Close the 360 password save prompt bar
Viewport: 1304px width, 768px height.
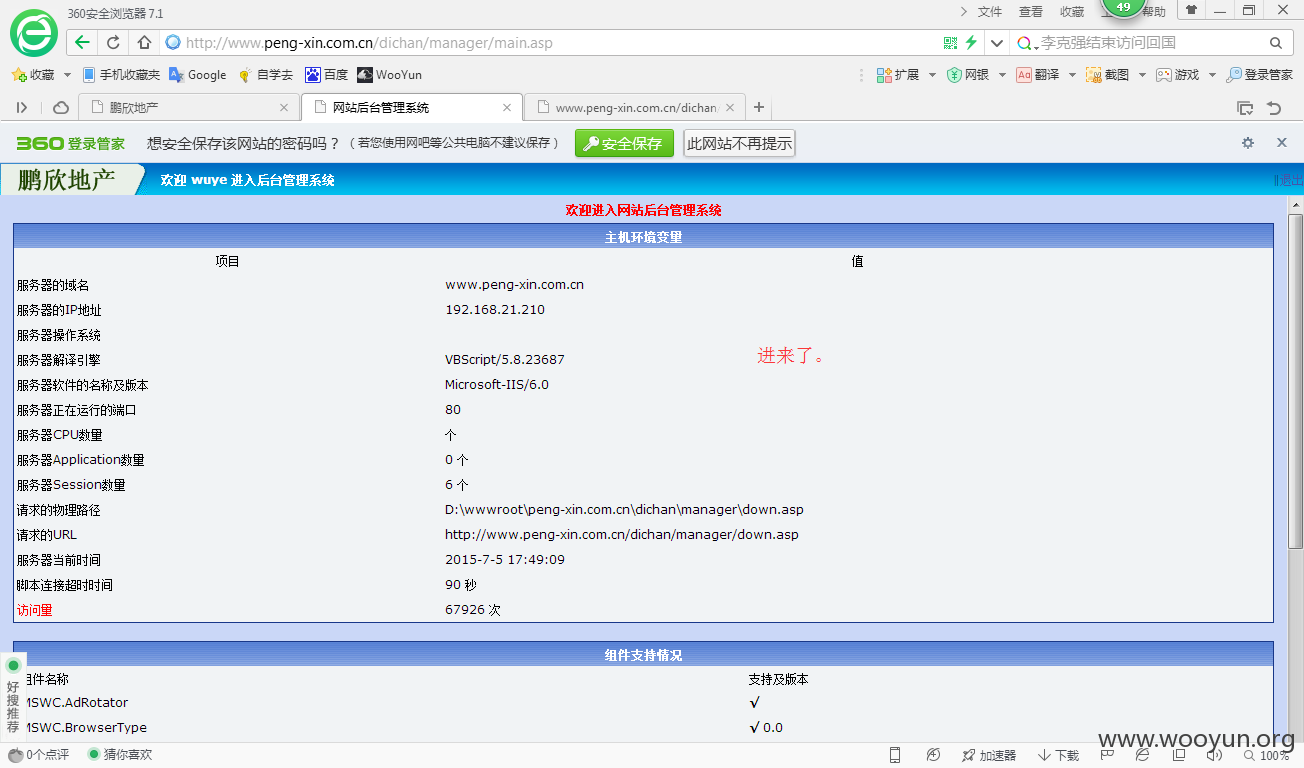[x=1282, y=143]
